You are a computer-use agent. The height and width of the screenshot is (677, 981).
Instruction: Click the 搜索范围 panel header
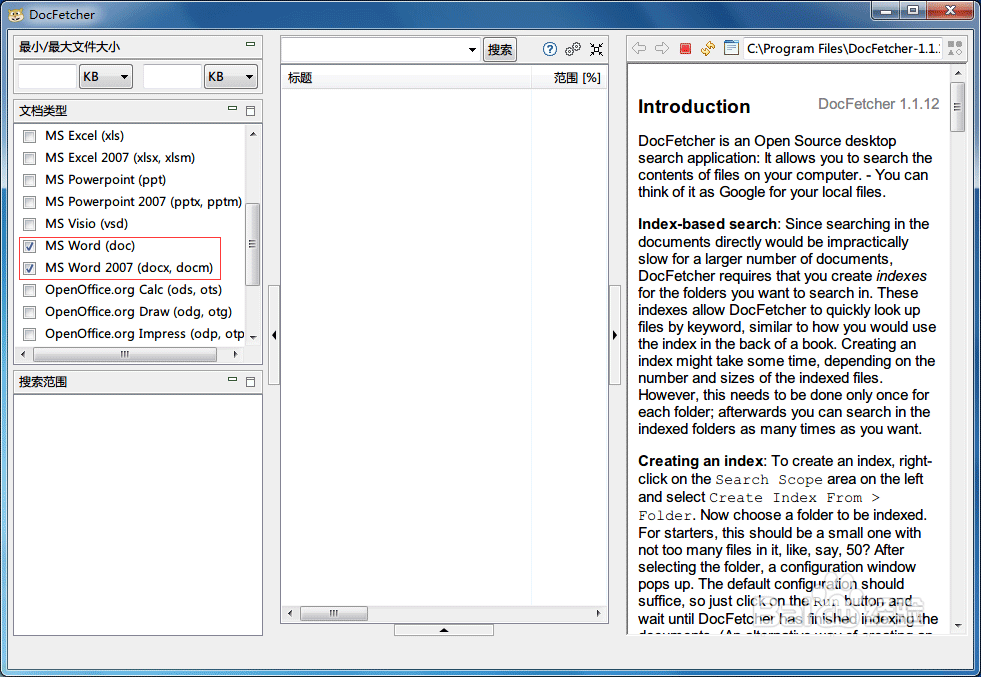pyautogui.click(x=138, y=382)
